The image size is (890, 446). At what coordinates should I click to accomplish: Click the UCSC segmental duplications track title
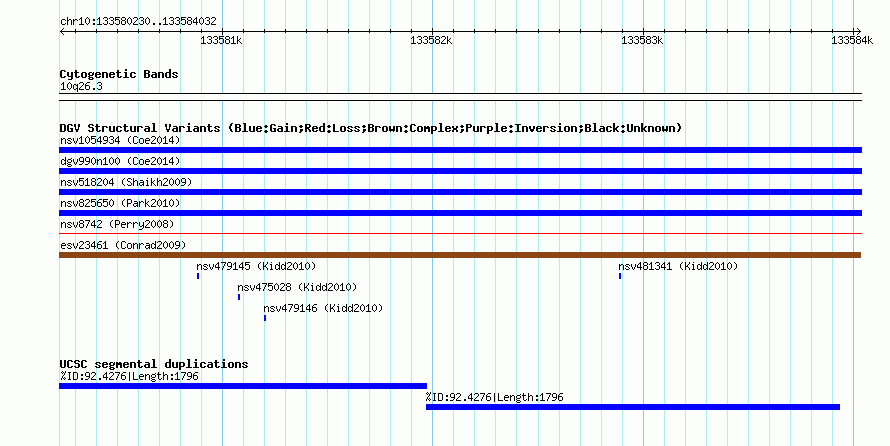click(154, 364)
